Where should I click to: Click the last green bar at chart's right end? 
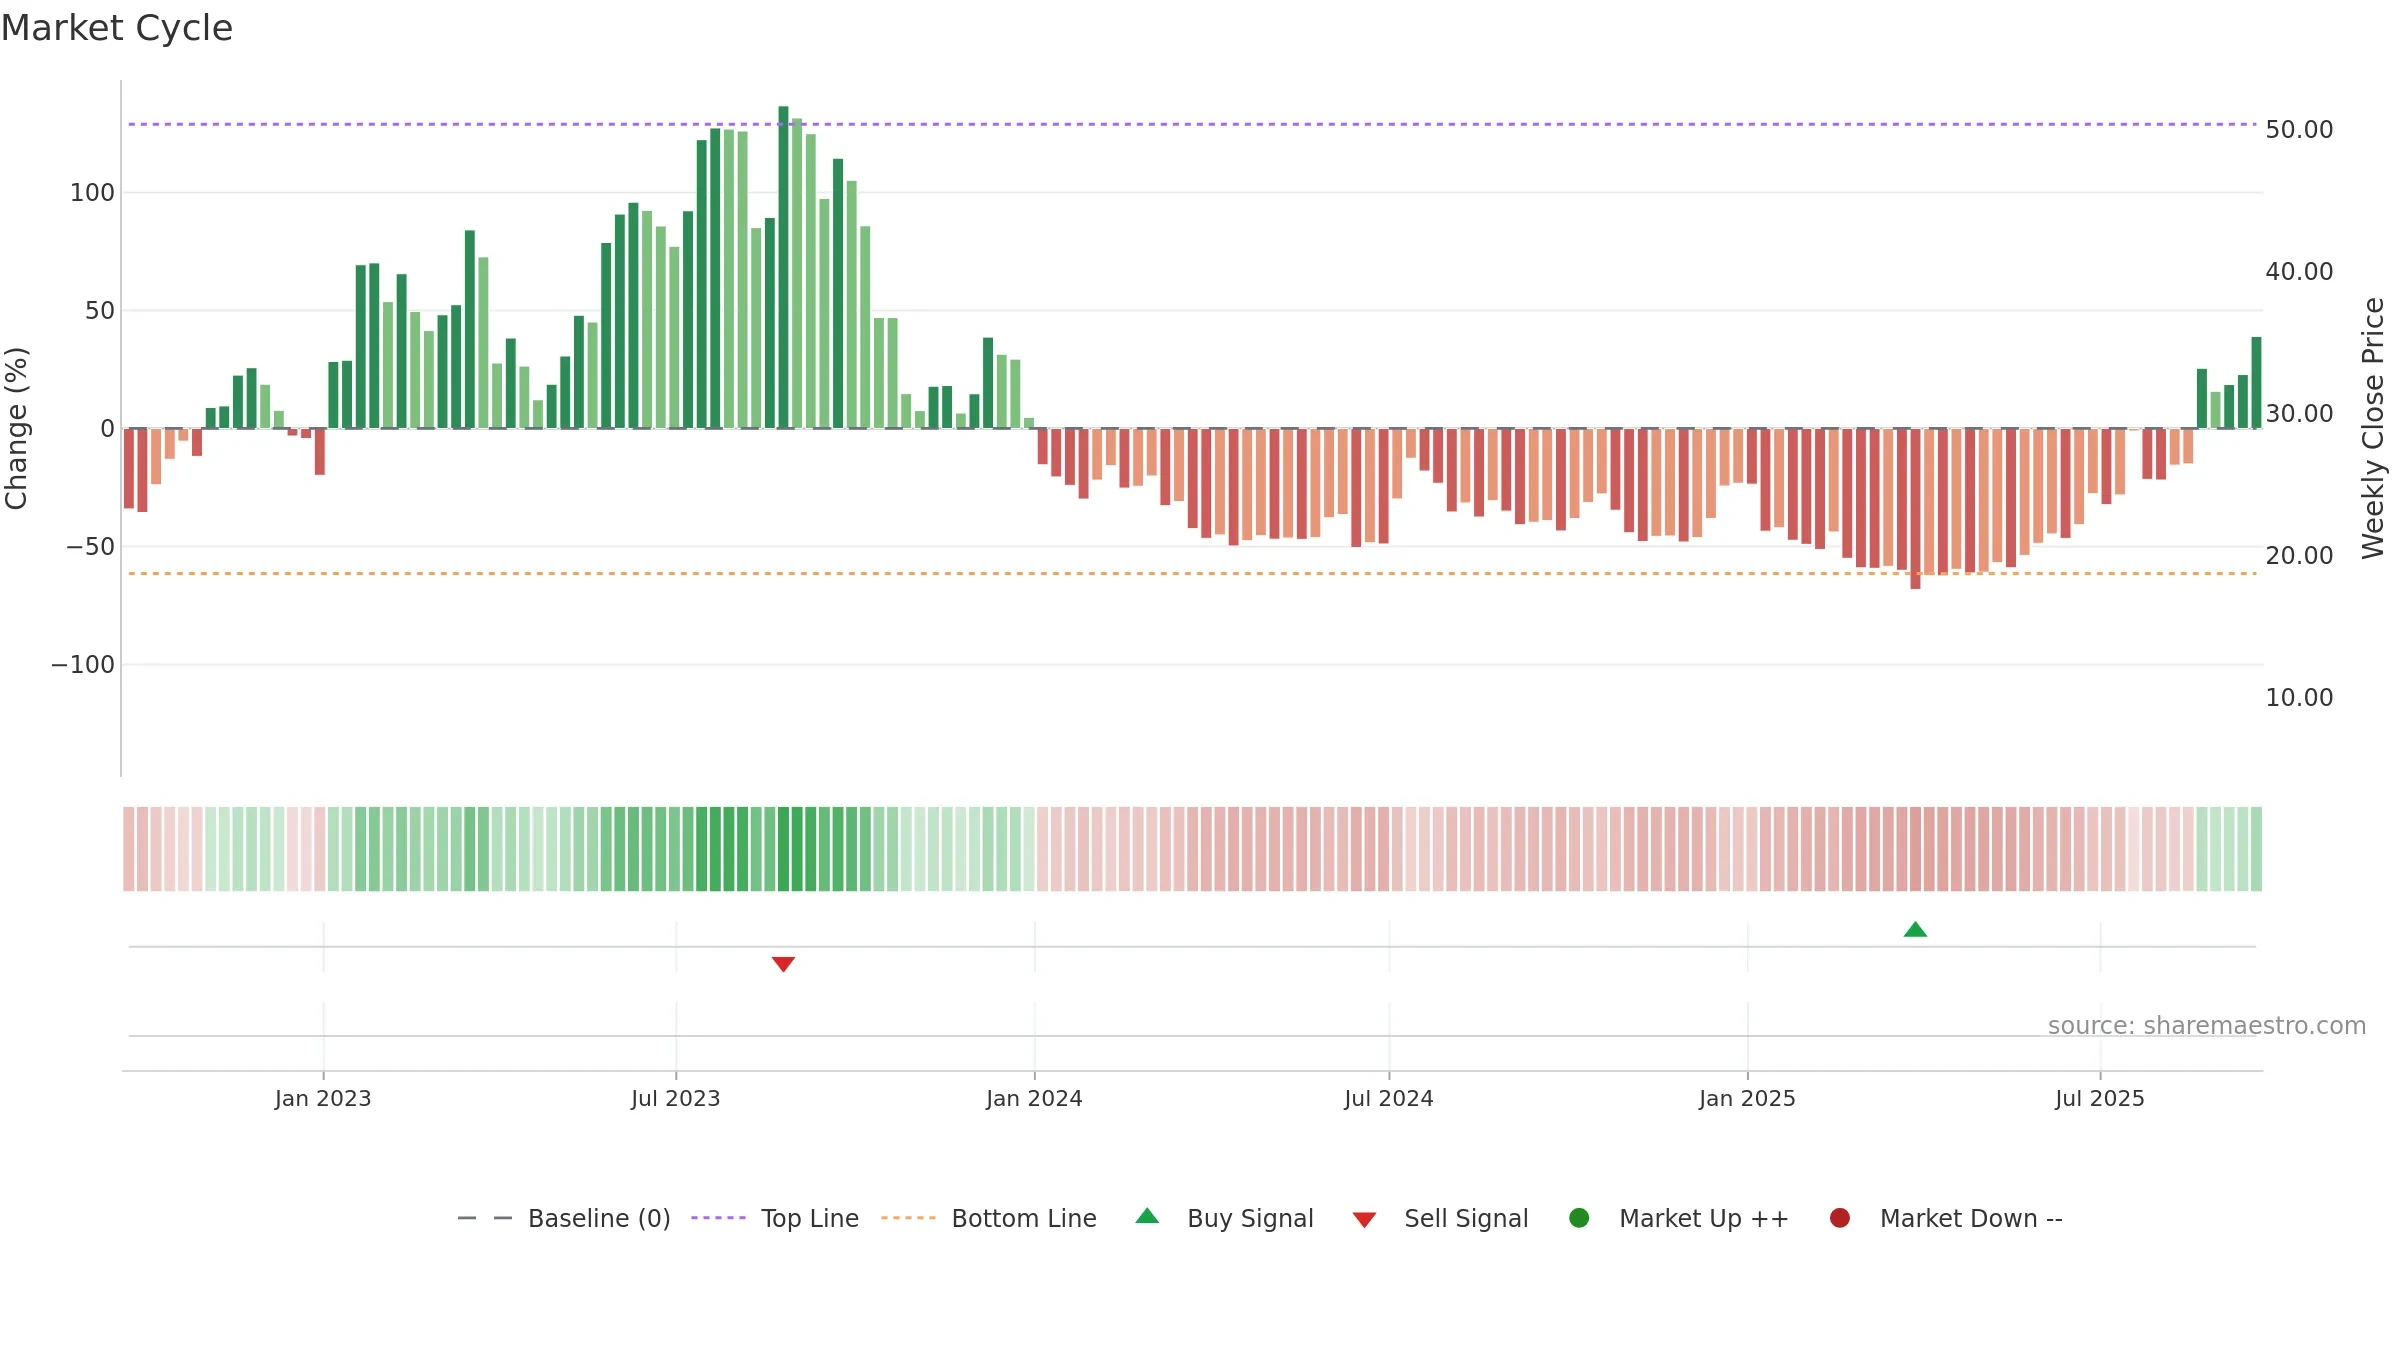pyautogui.click(x=2256, y=383)
